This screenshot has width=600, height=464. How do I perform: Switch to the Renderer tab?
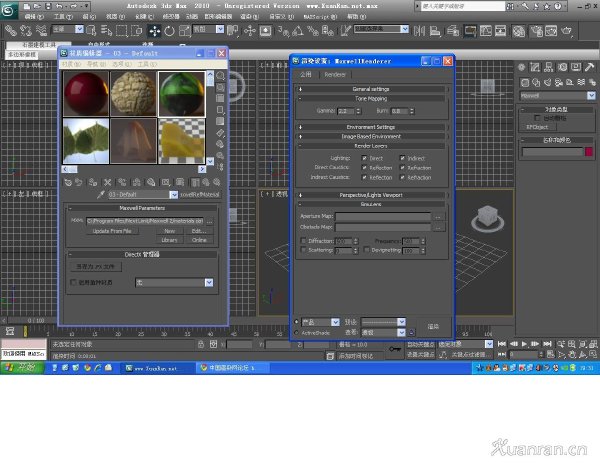coord(335,75)
